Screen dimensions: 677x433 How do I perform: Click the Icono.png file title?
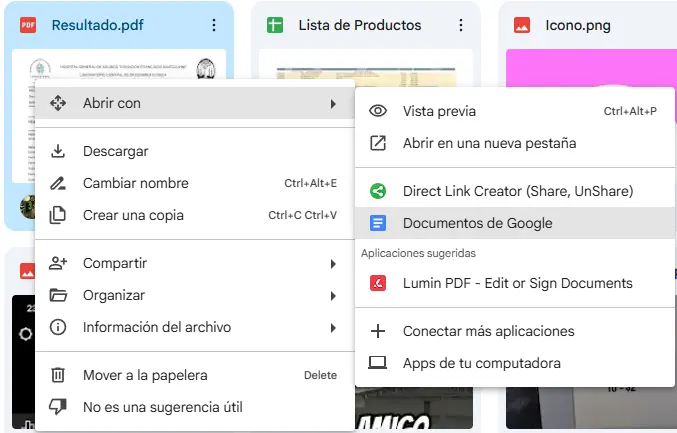point(578,25)
